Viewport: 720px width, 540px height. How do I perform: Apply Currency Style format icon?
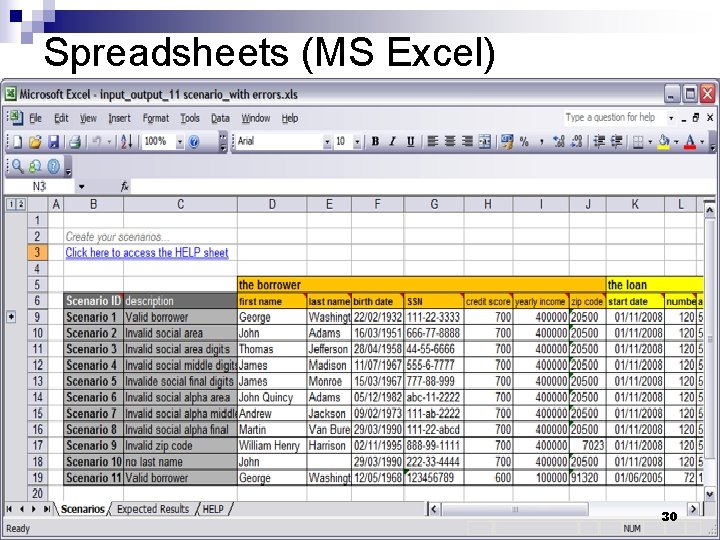pyautogui.click(x=507, y=141)
